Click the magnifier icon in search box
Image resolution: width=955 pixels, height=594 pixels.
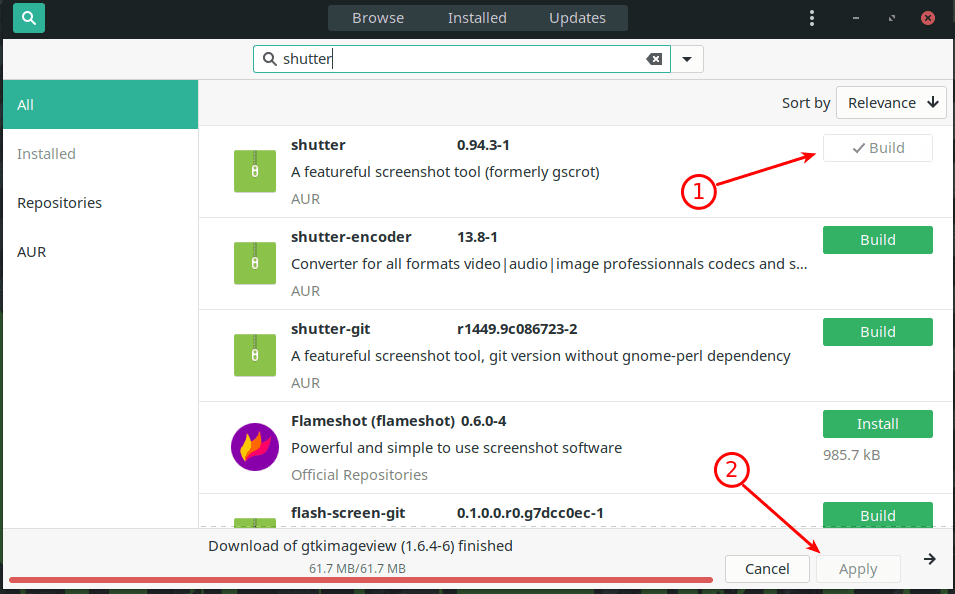tap(269, 58)
